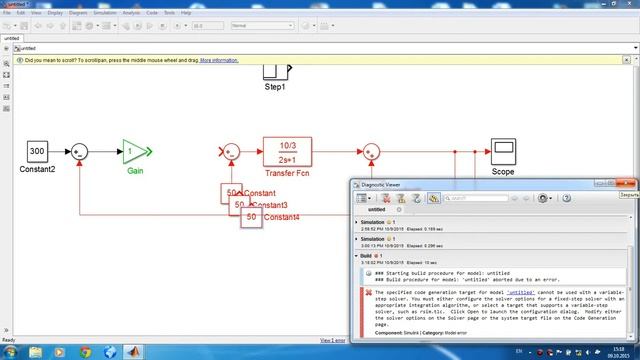Screen dimensions: 640x360
Task: Open the Diagram menu
Action: pos(78,13)
